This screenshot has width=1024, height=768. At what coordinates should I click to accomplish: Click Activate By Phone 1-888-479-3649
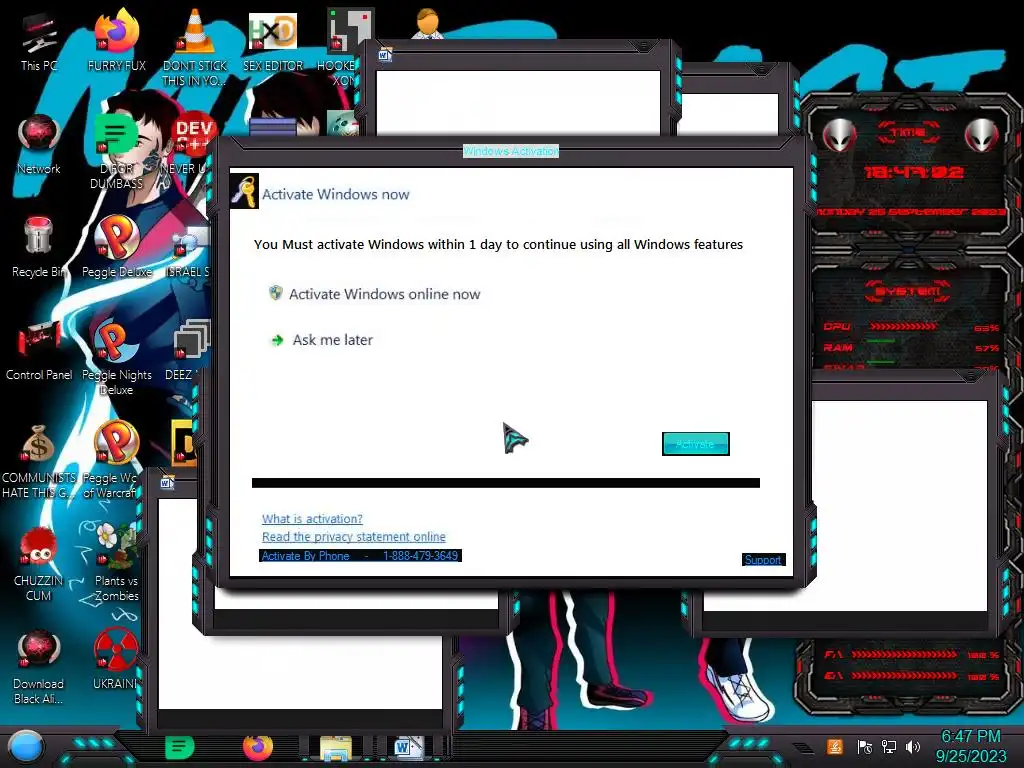[x=360, y=556]
